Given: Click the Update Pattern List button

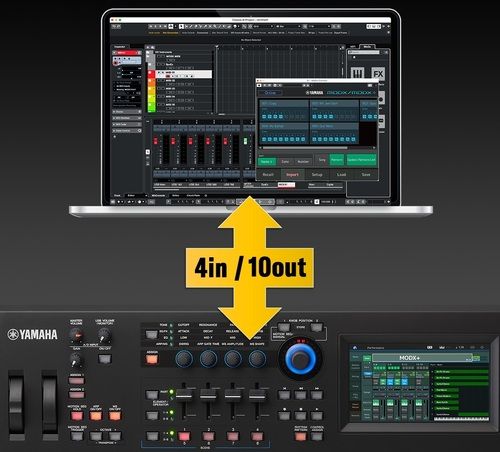Looking at the screenshot, I should [361, 160].
